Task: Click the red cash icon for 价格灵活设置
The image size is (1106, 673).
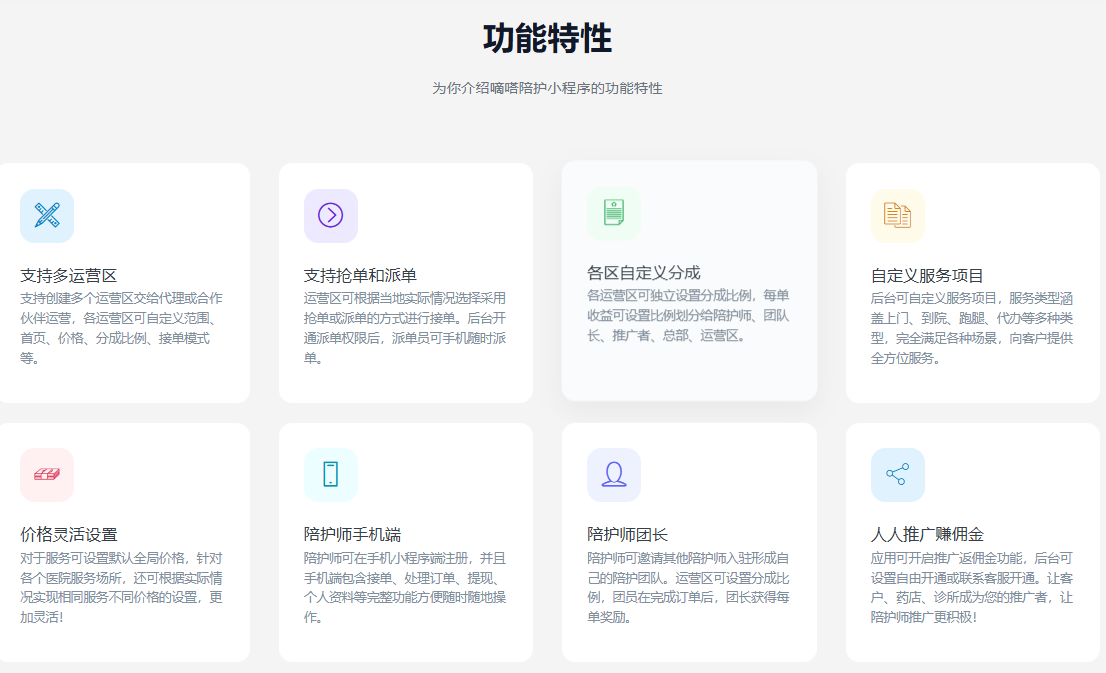Action: point(47,474)
